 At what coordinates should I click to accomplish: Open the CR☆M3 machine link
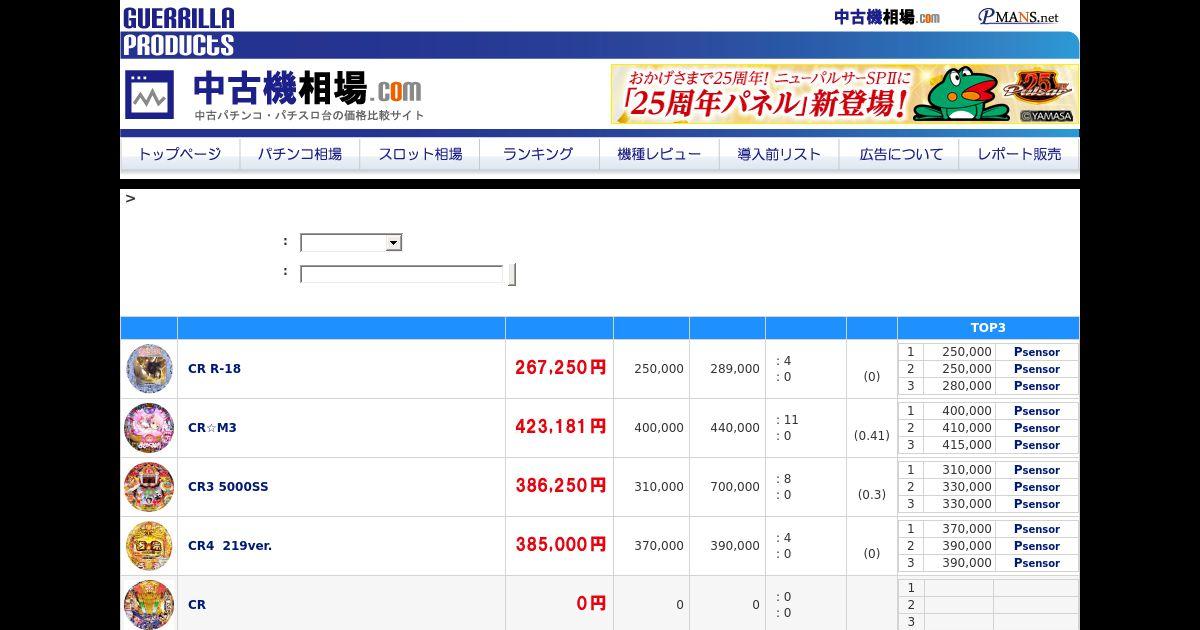click(212, 427)
